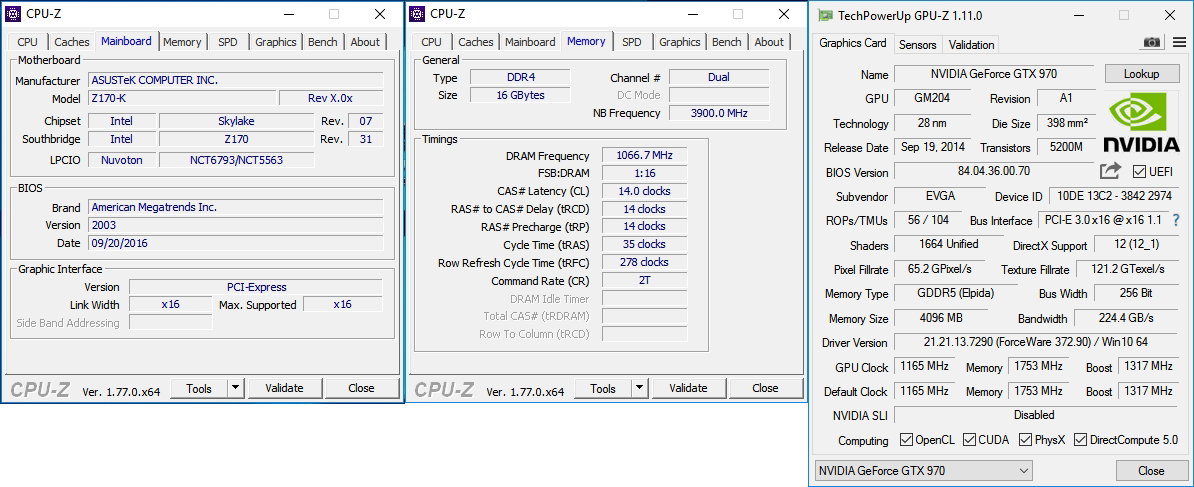The width and height of the screenshot is (1194, 487).
Task: Click the ASUSTeK COMPUTER INC. manufacturer field
Action: tap(236, 80)
